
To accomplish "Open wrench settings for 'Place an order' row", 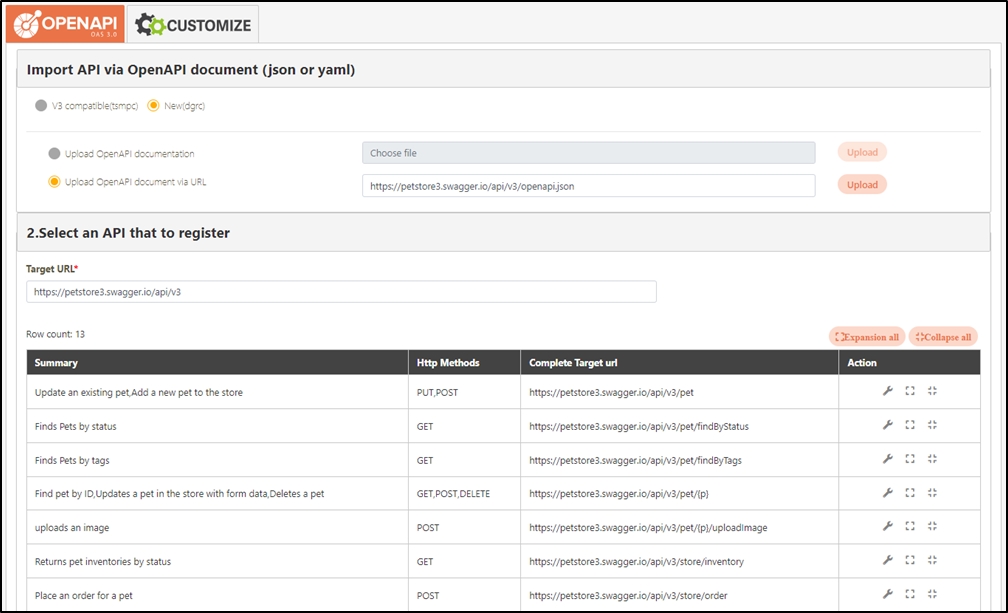I will [887, 594].
